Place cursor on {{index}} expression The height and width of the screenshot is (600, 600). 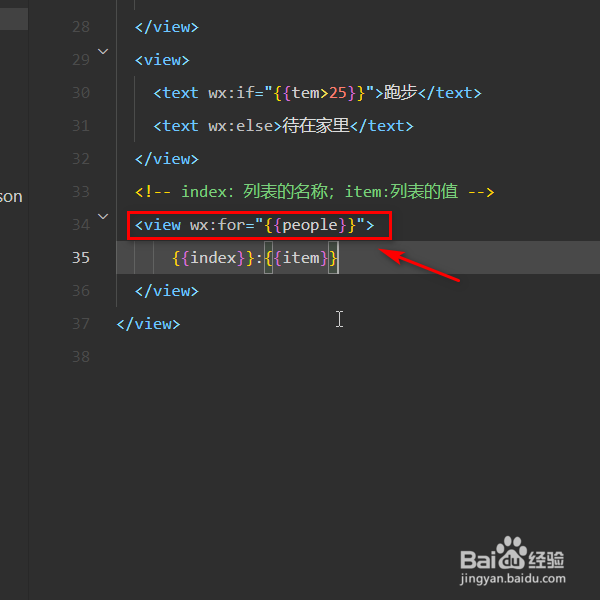[213, 258]
